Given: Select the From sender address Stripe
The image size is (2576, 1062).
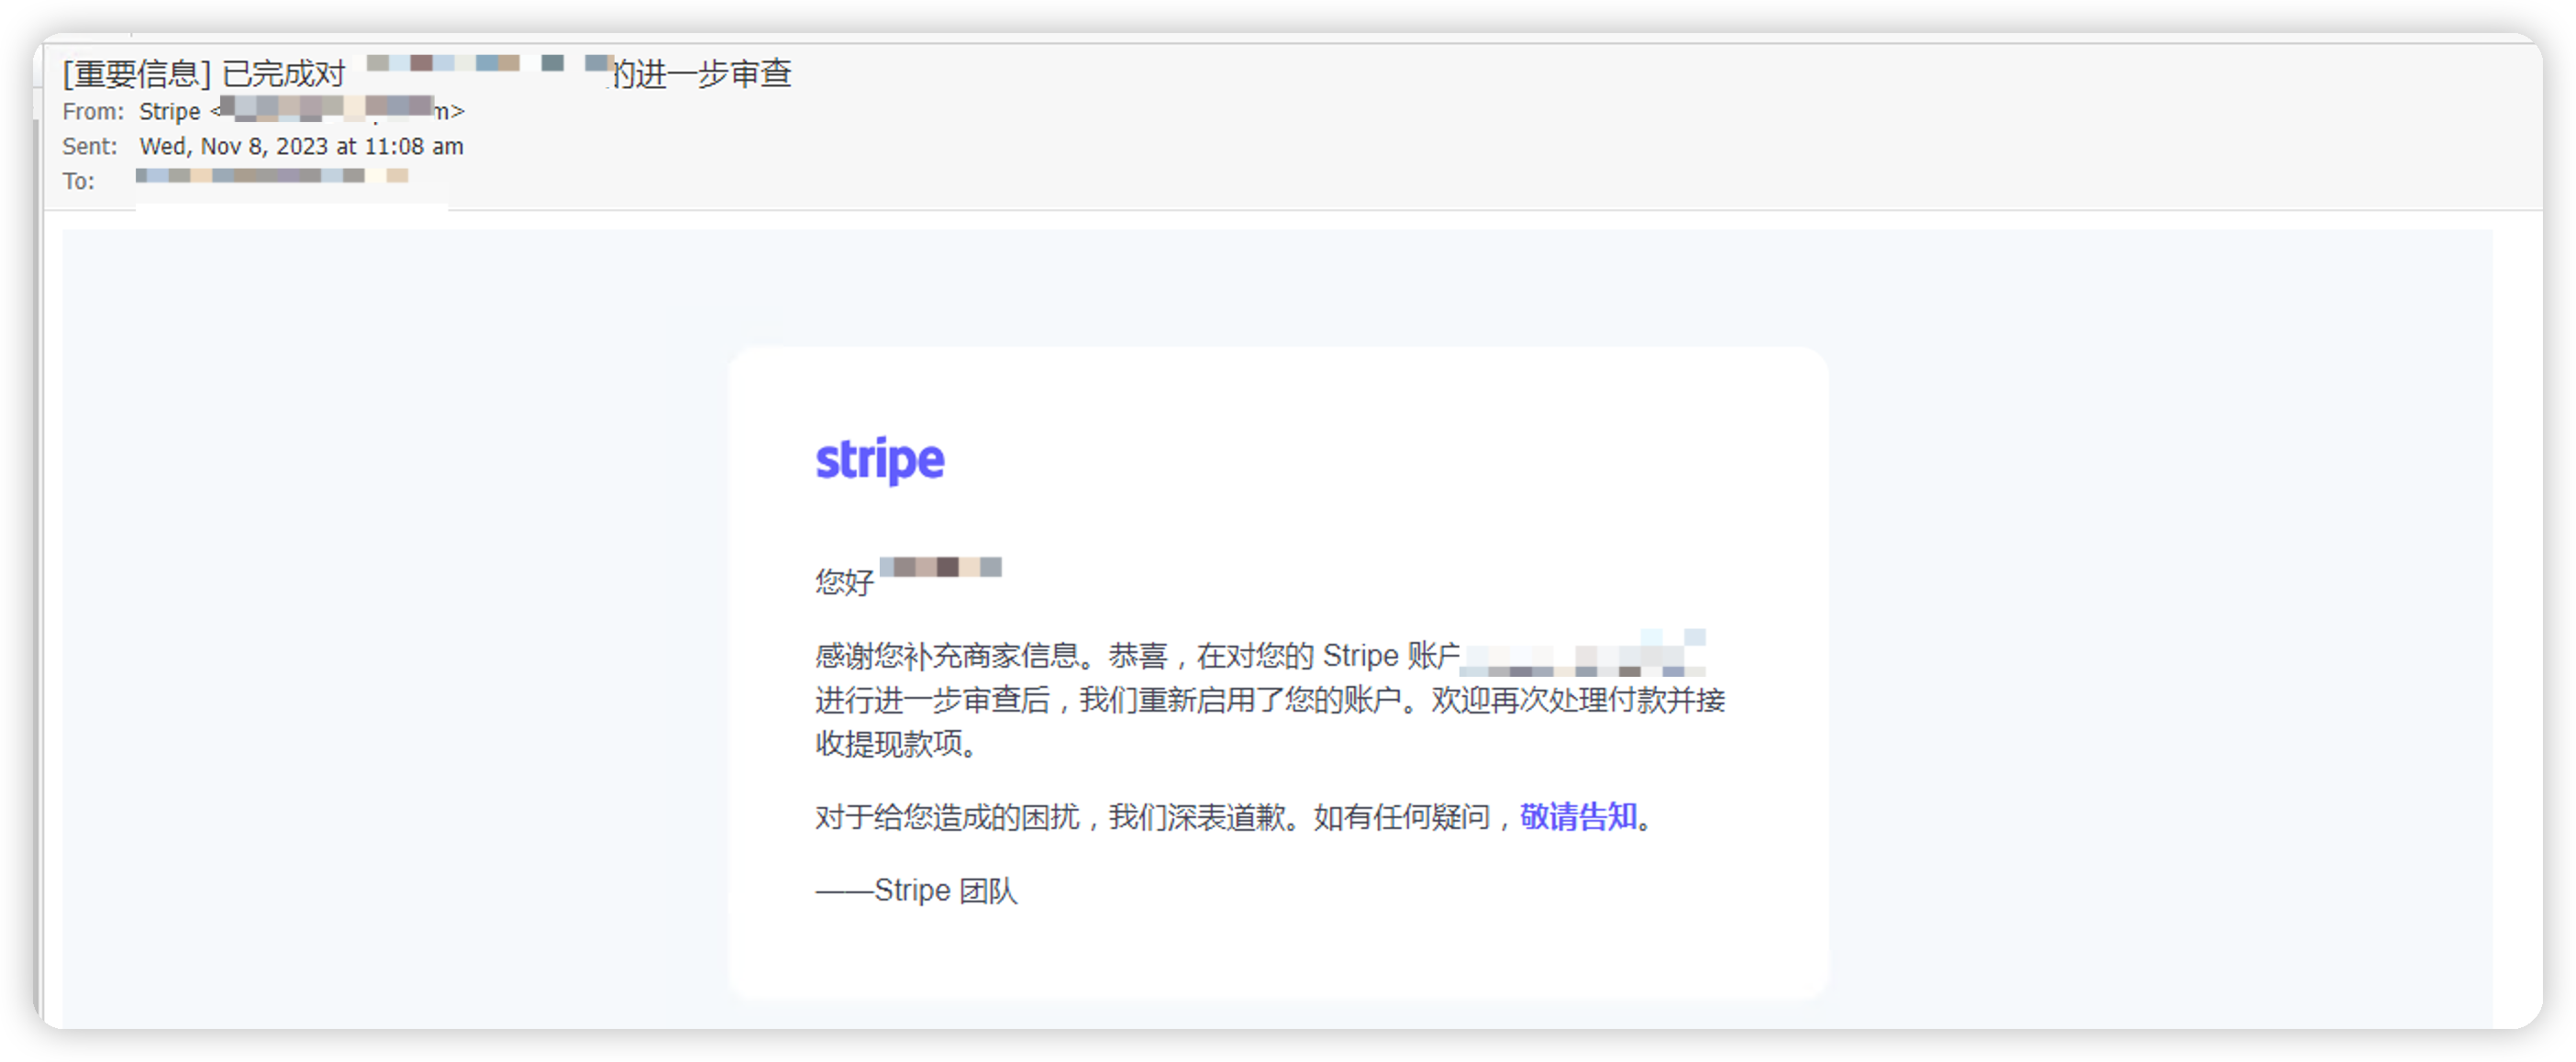Looking at the screenshot, I should [x=168, y=111].
